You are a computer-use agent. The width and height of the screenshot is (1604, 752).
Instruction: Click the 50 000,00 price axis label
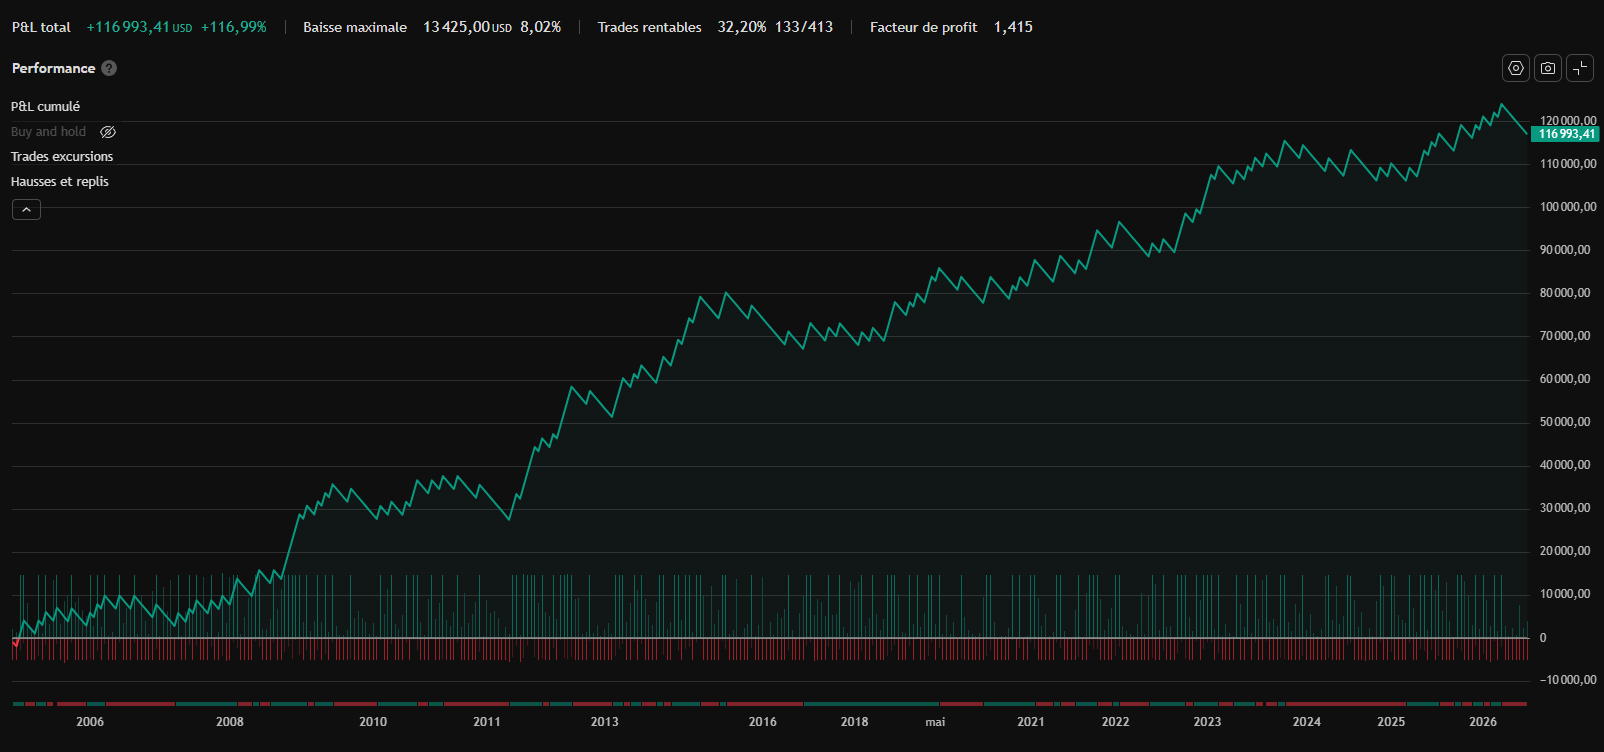[1565, 422]
